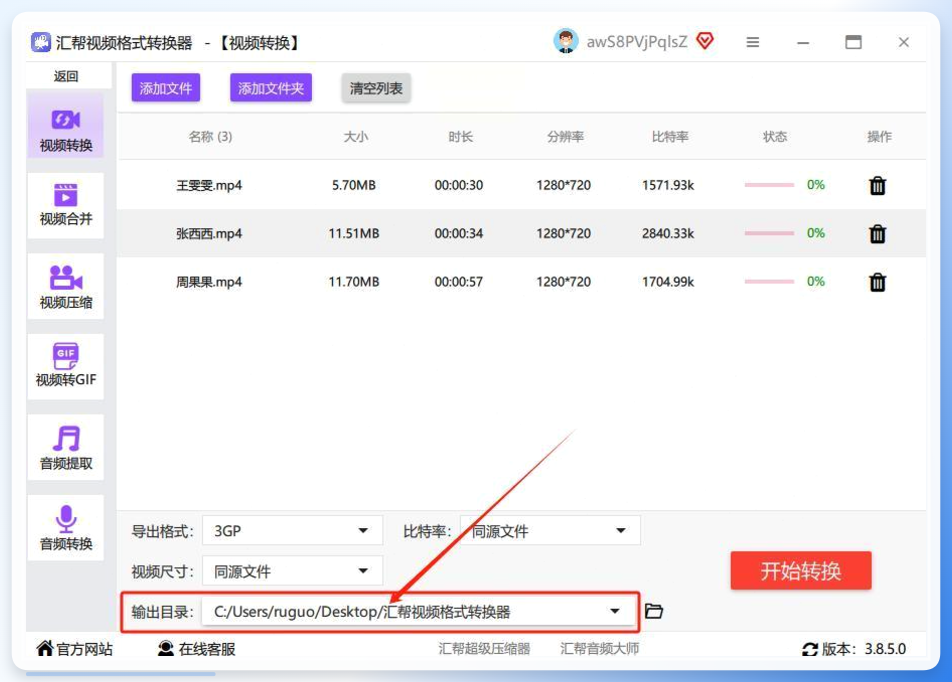The width and height of the screenshot is (952, 682).
Task: Click the red 开始转换 button
Action: tap(801, 570)
